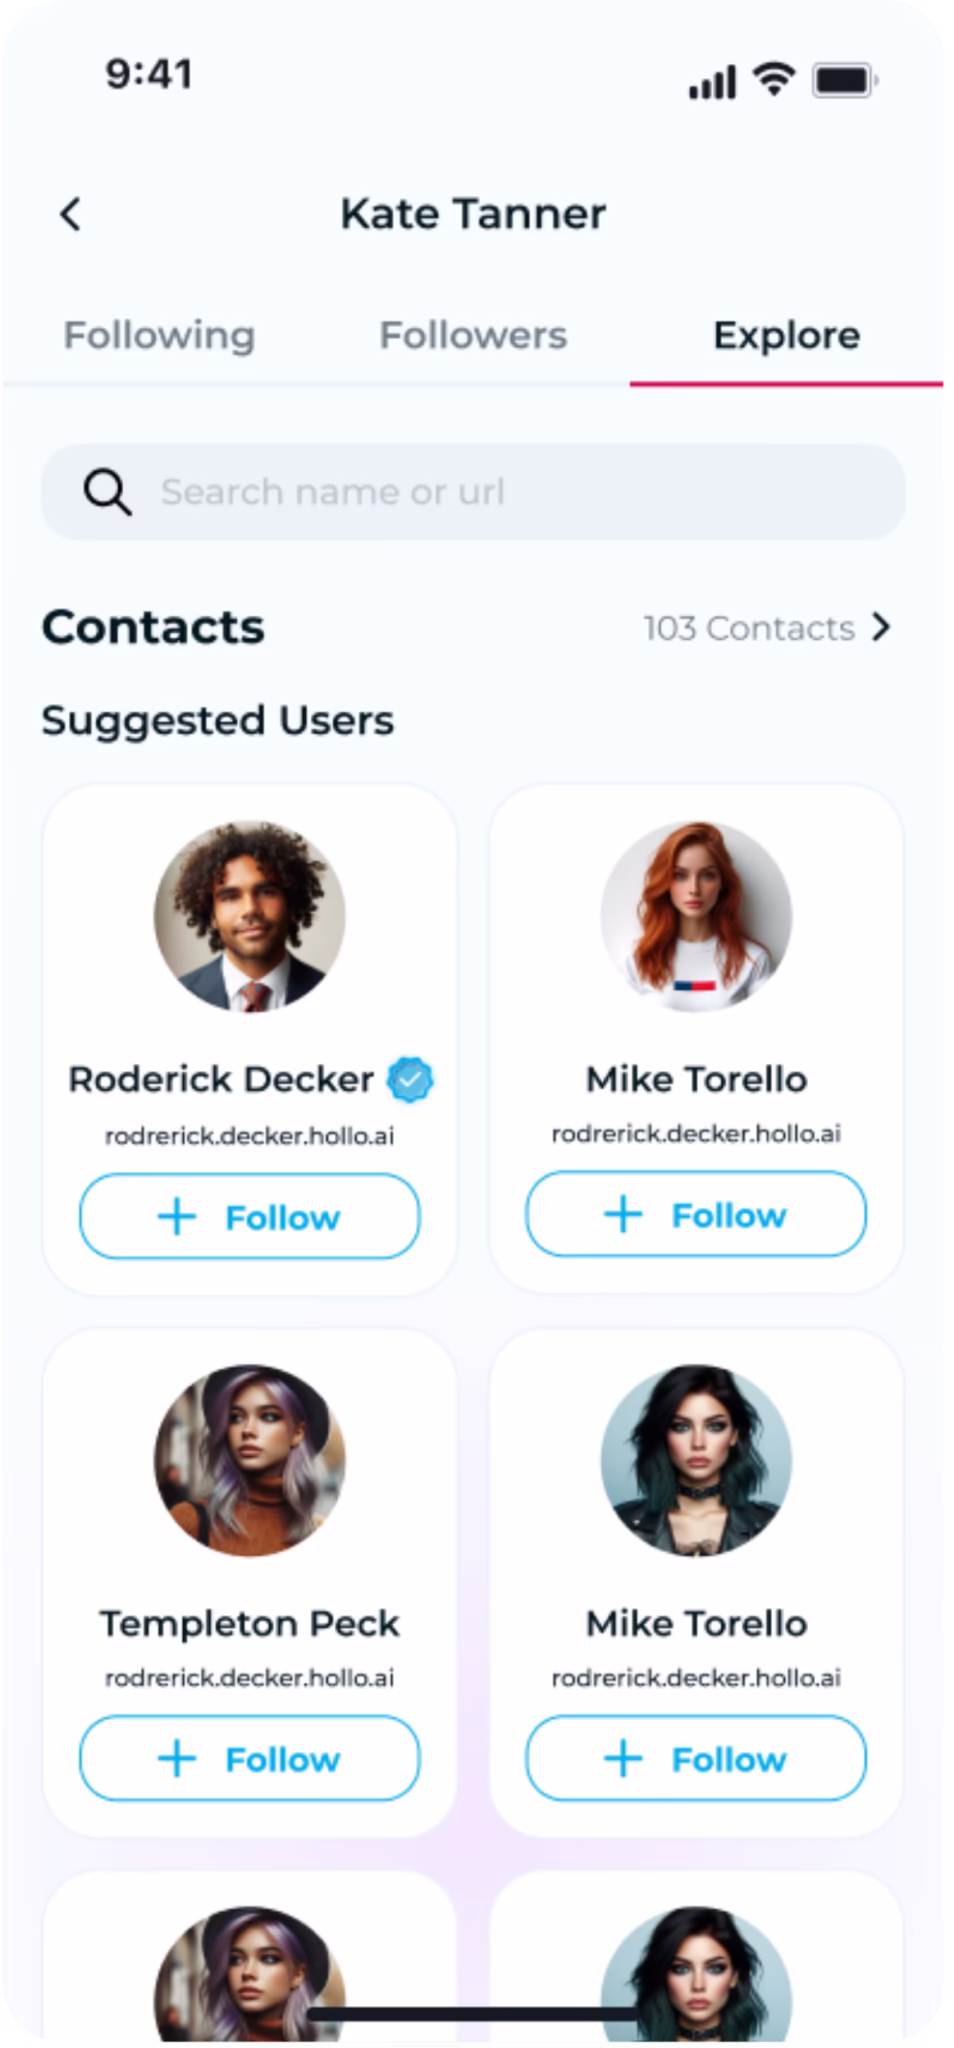
Task: Switch to the Following tab
Action: [159, 336]
